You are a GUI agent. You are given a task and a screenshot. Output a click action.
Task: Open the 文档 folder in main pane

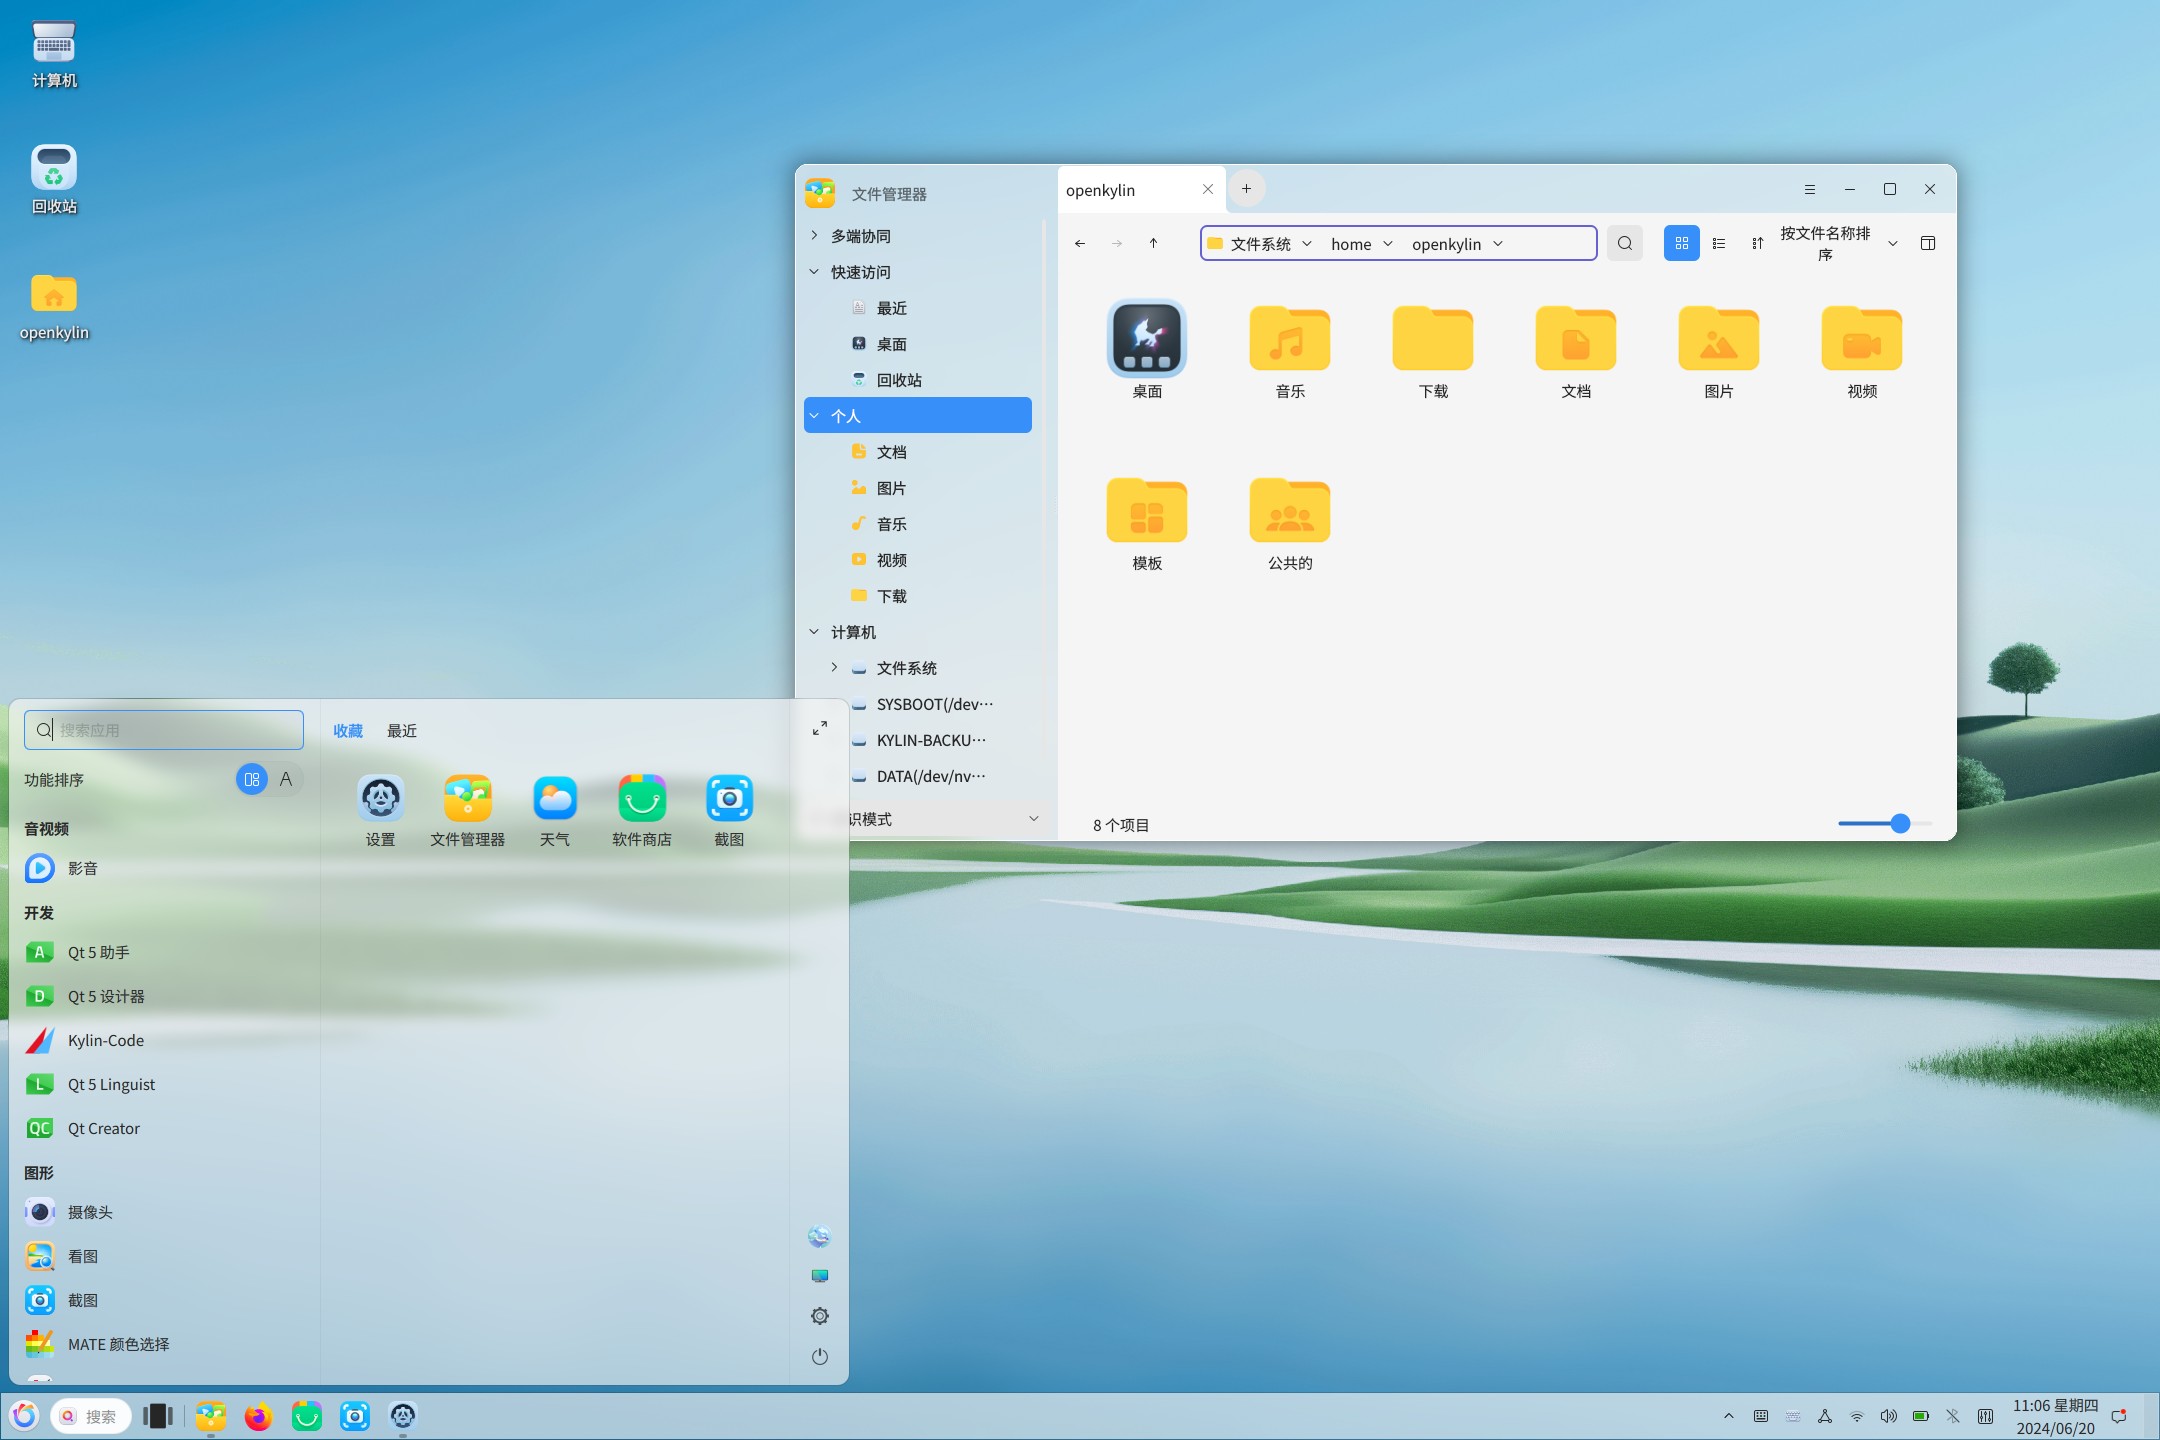(1576, 350)
